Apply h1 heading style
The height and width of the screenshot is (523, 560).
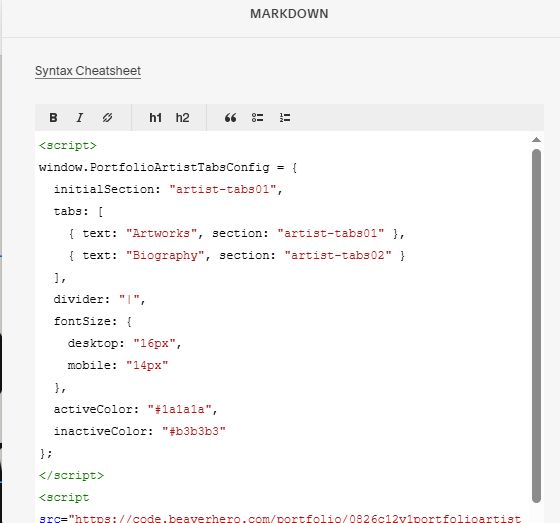click(155, 118)
